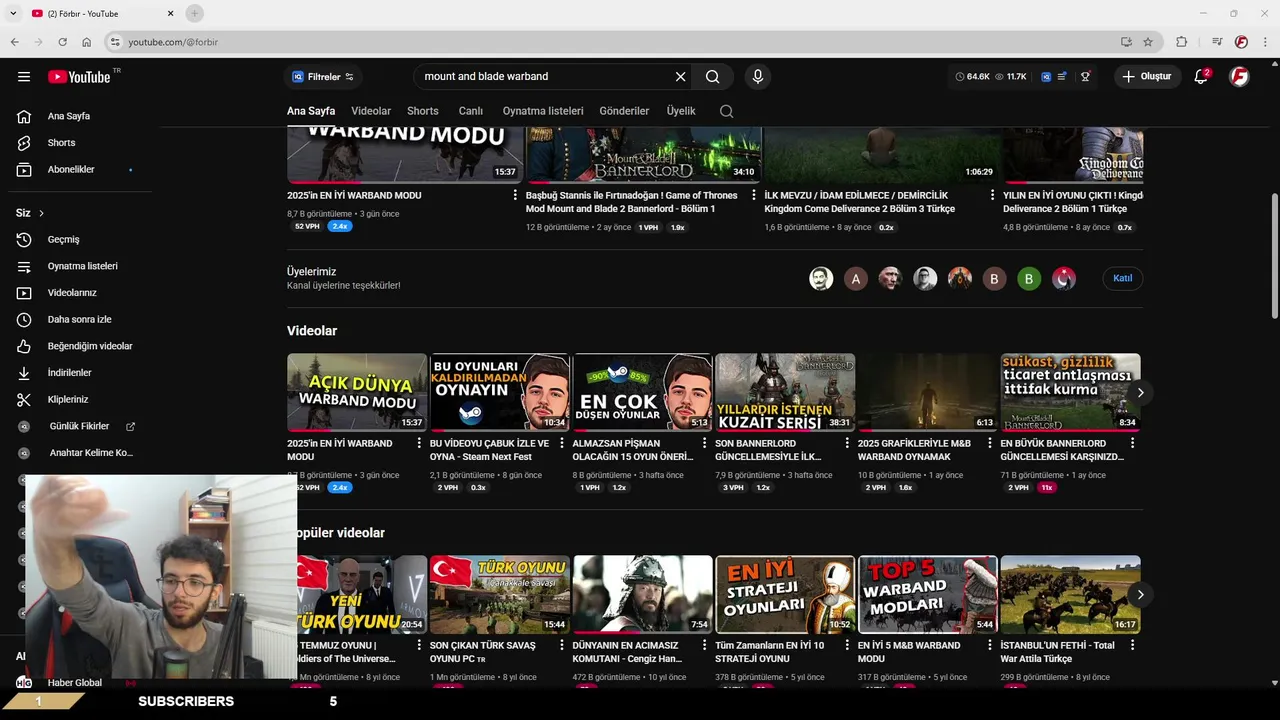Open the hamburger guide menu
Viewport: 1280px width, 720px height.
tap(24, 77)
